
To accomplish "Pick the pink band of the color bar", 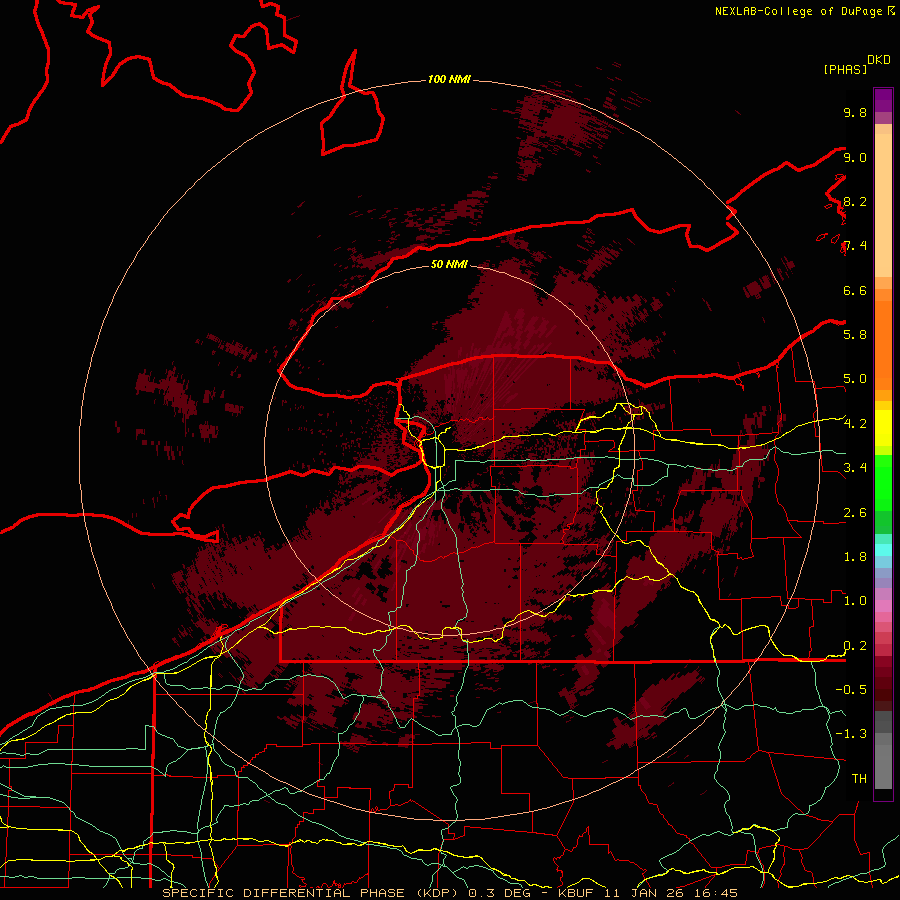I will pyautogui.click(x=883, y=606).
